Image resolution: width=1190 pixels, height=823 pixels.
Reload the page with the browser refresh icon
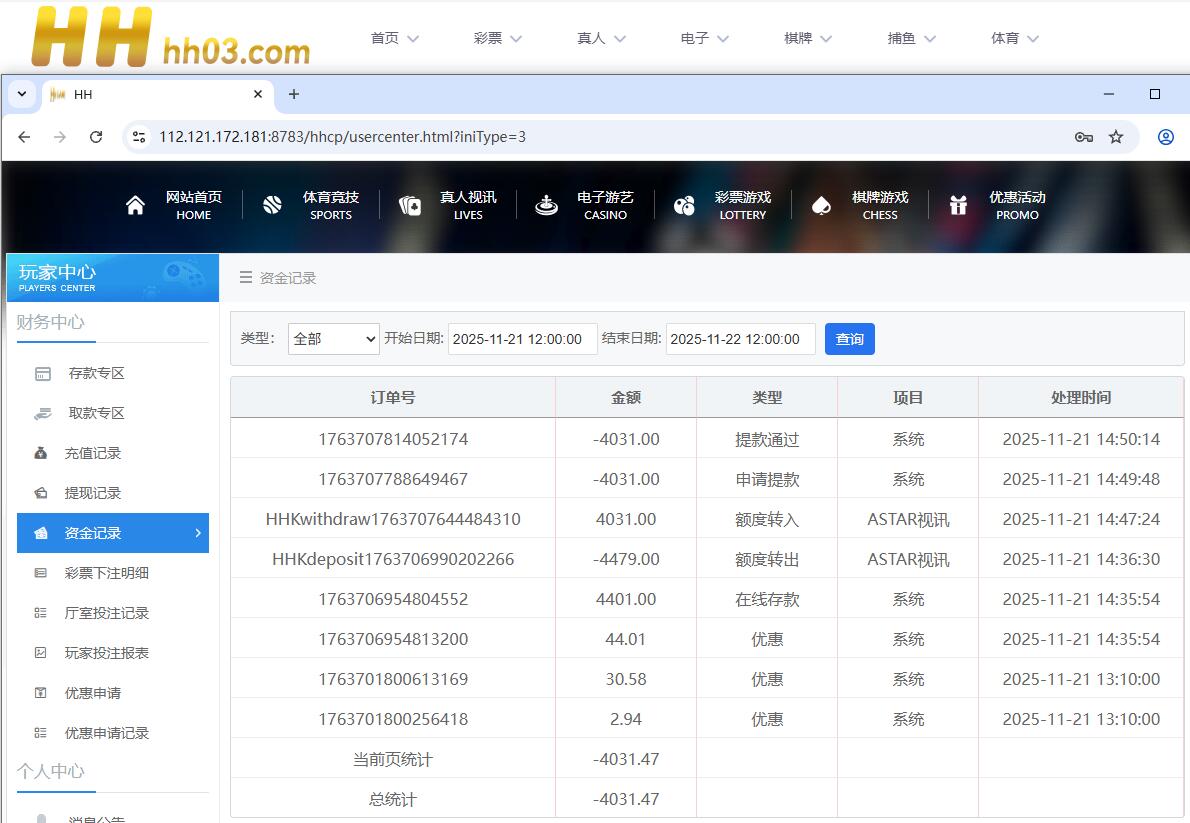coord(96,137)
